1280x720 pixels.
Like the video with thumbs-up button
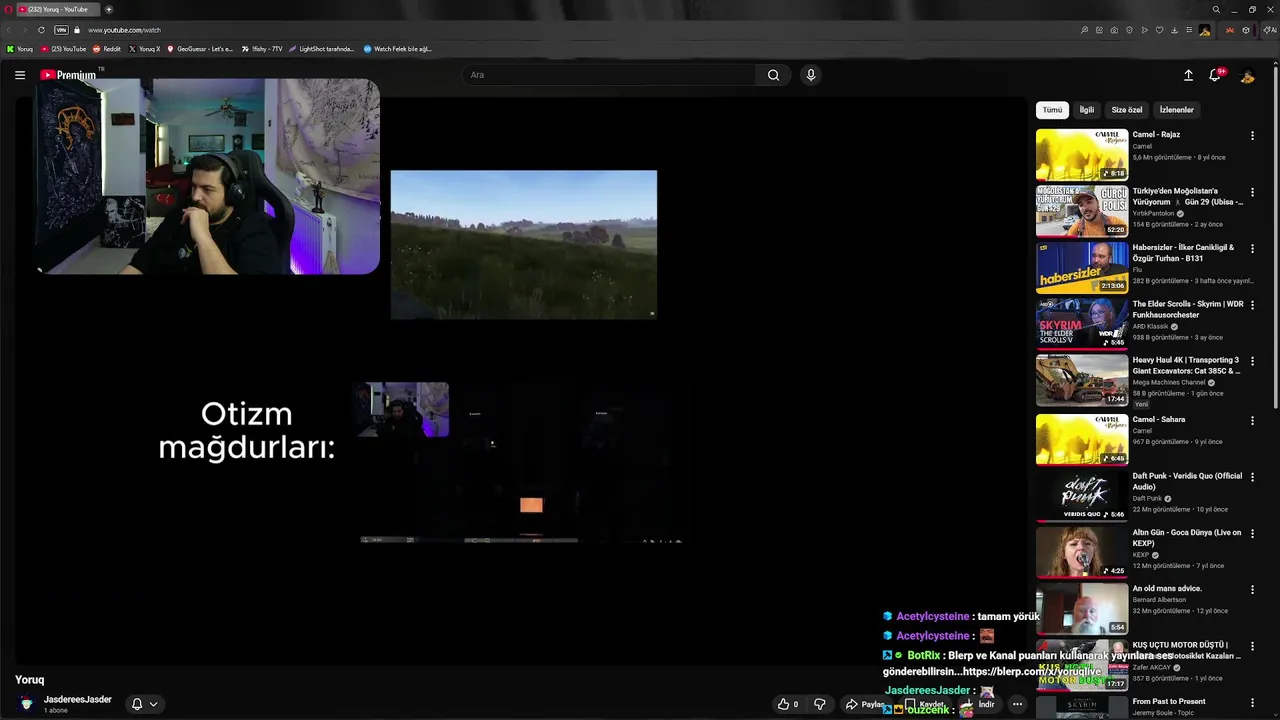(x=788, y=704)
